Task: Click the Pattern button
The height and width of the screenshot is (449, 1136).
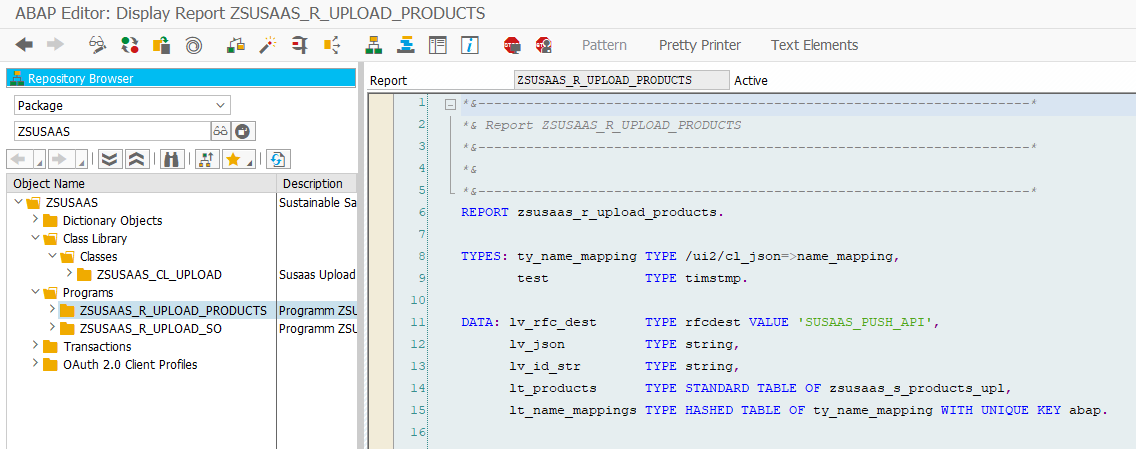Action: [604, 45]
